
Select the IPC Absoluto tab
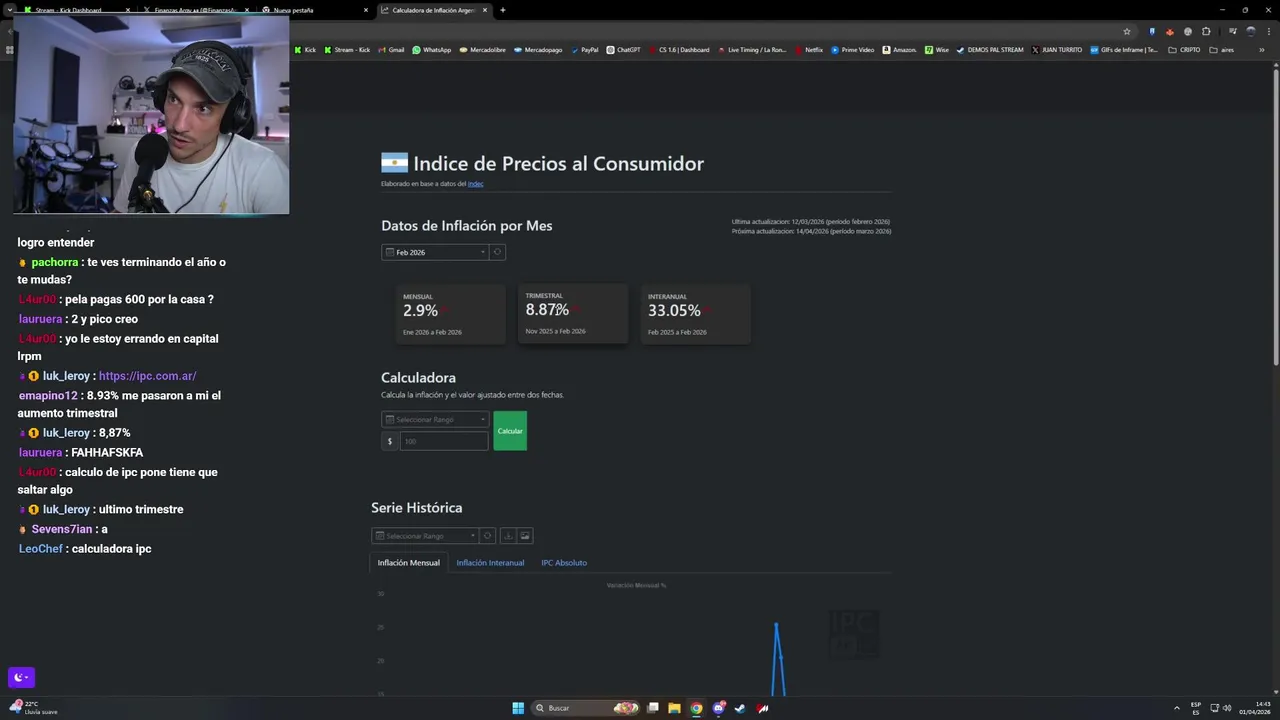[x=564, y=563]
